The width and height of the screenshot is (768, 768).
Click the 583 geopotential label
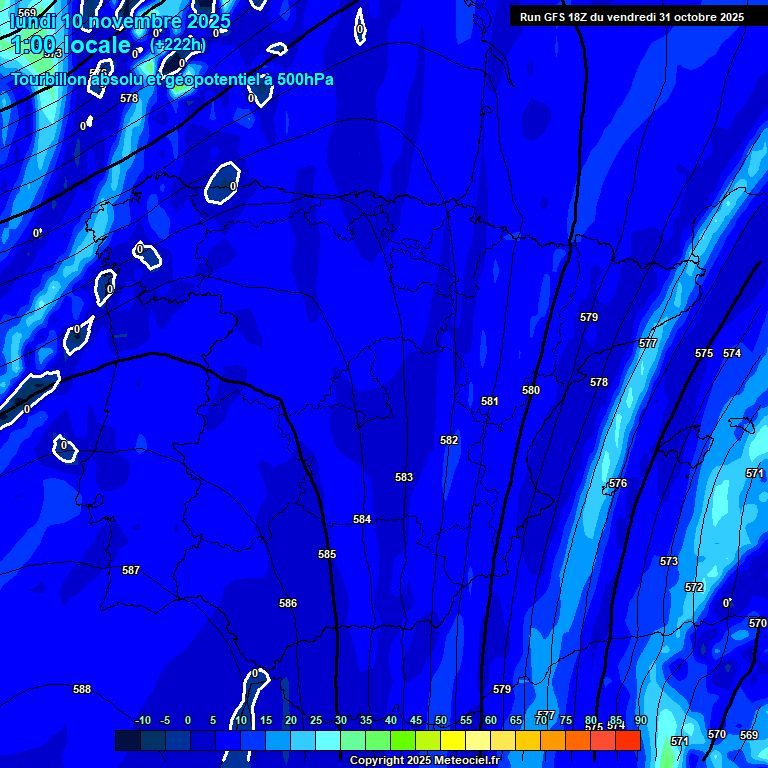point(404,477)
